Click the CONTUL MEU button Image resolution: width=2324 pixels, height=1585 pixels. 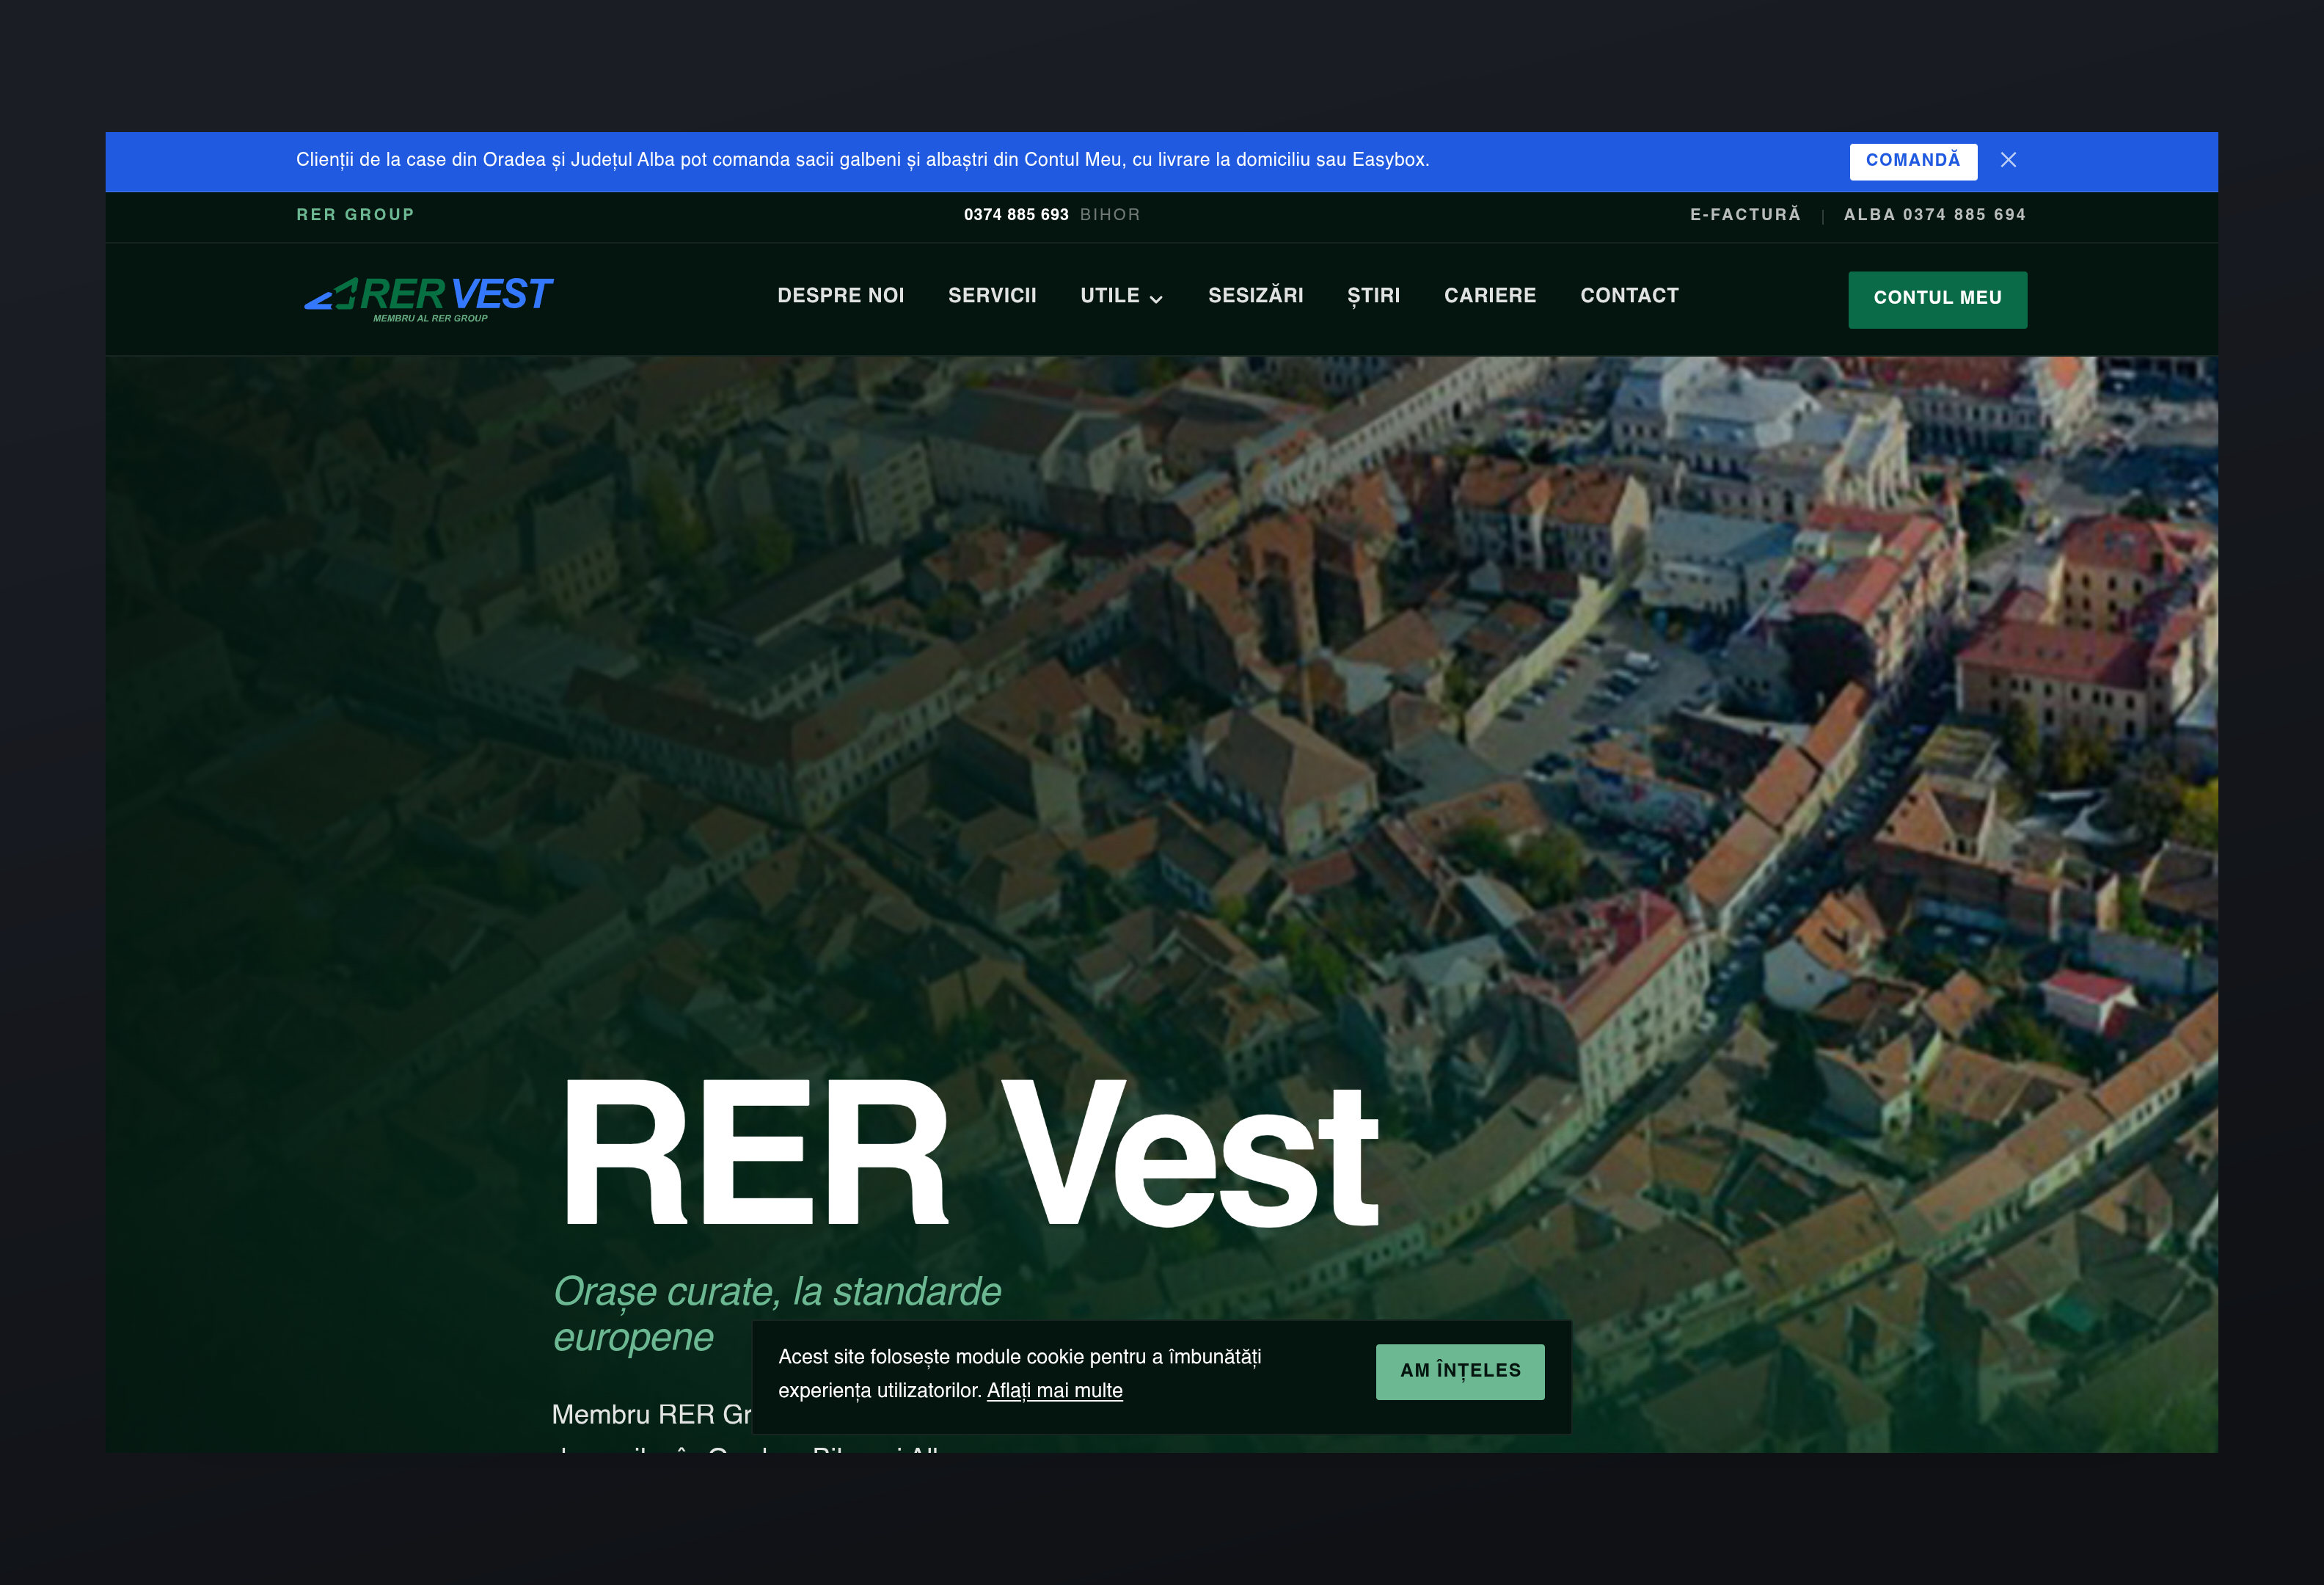1937,299
